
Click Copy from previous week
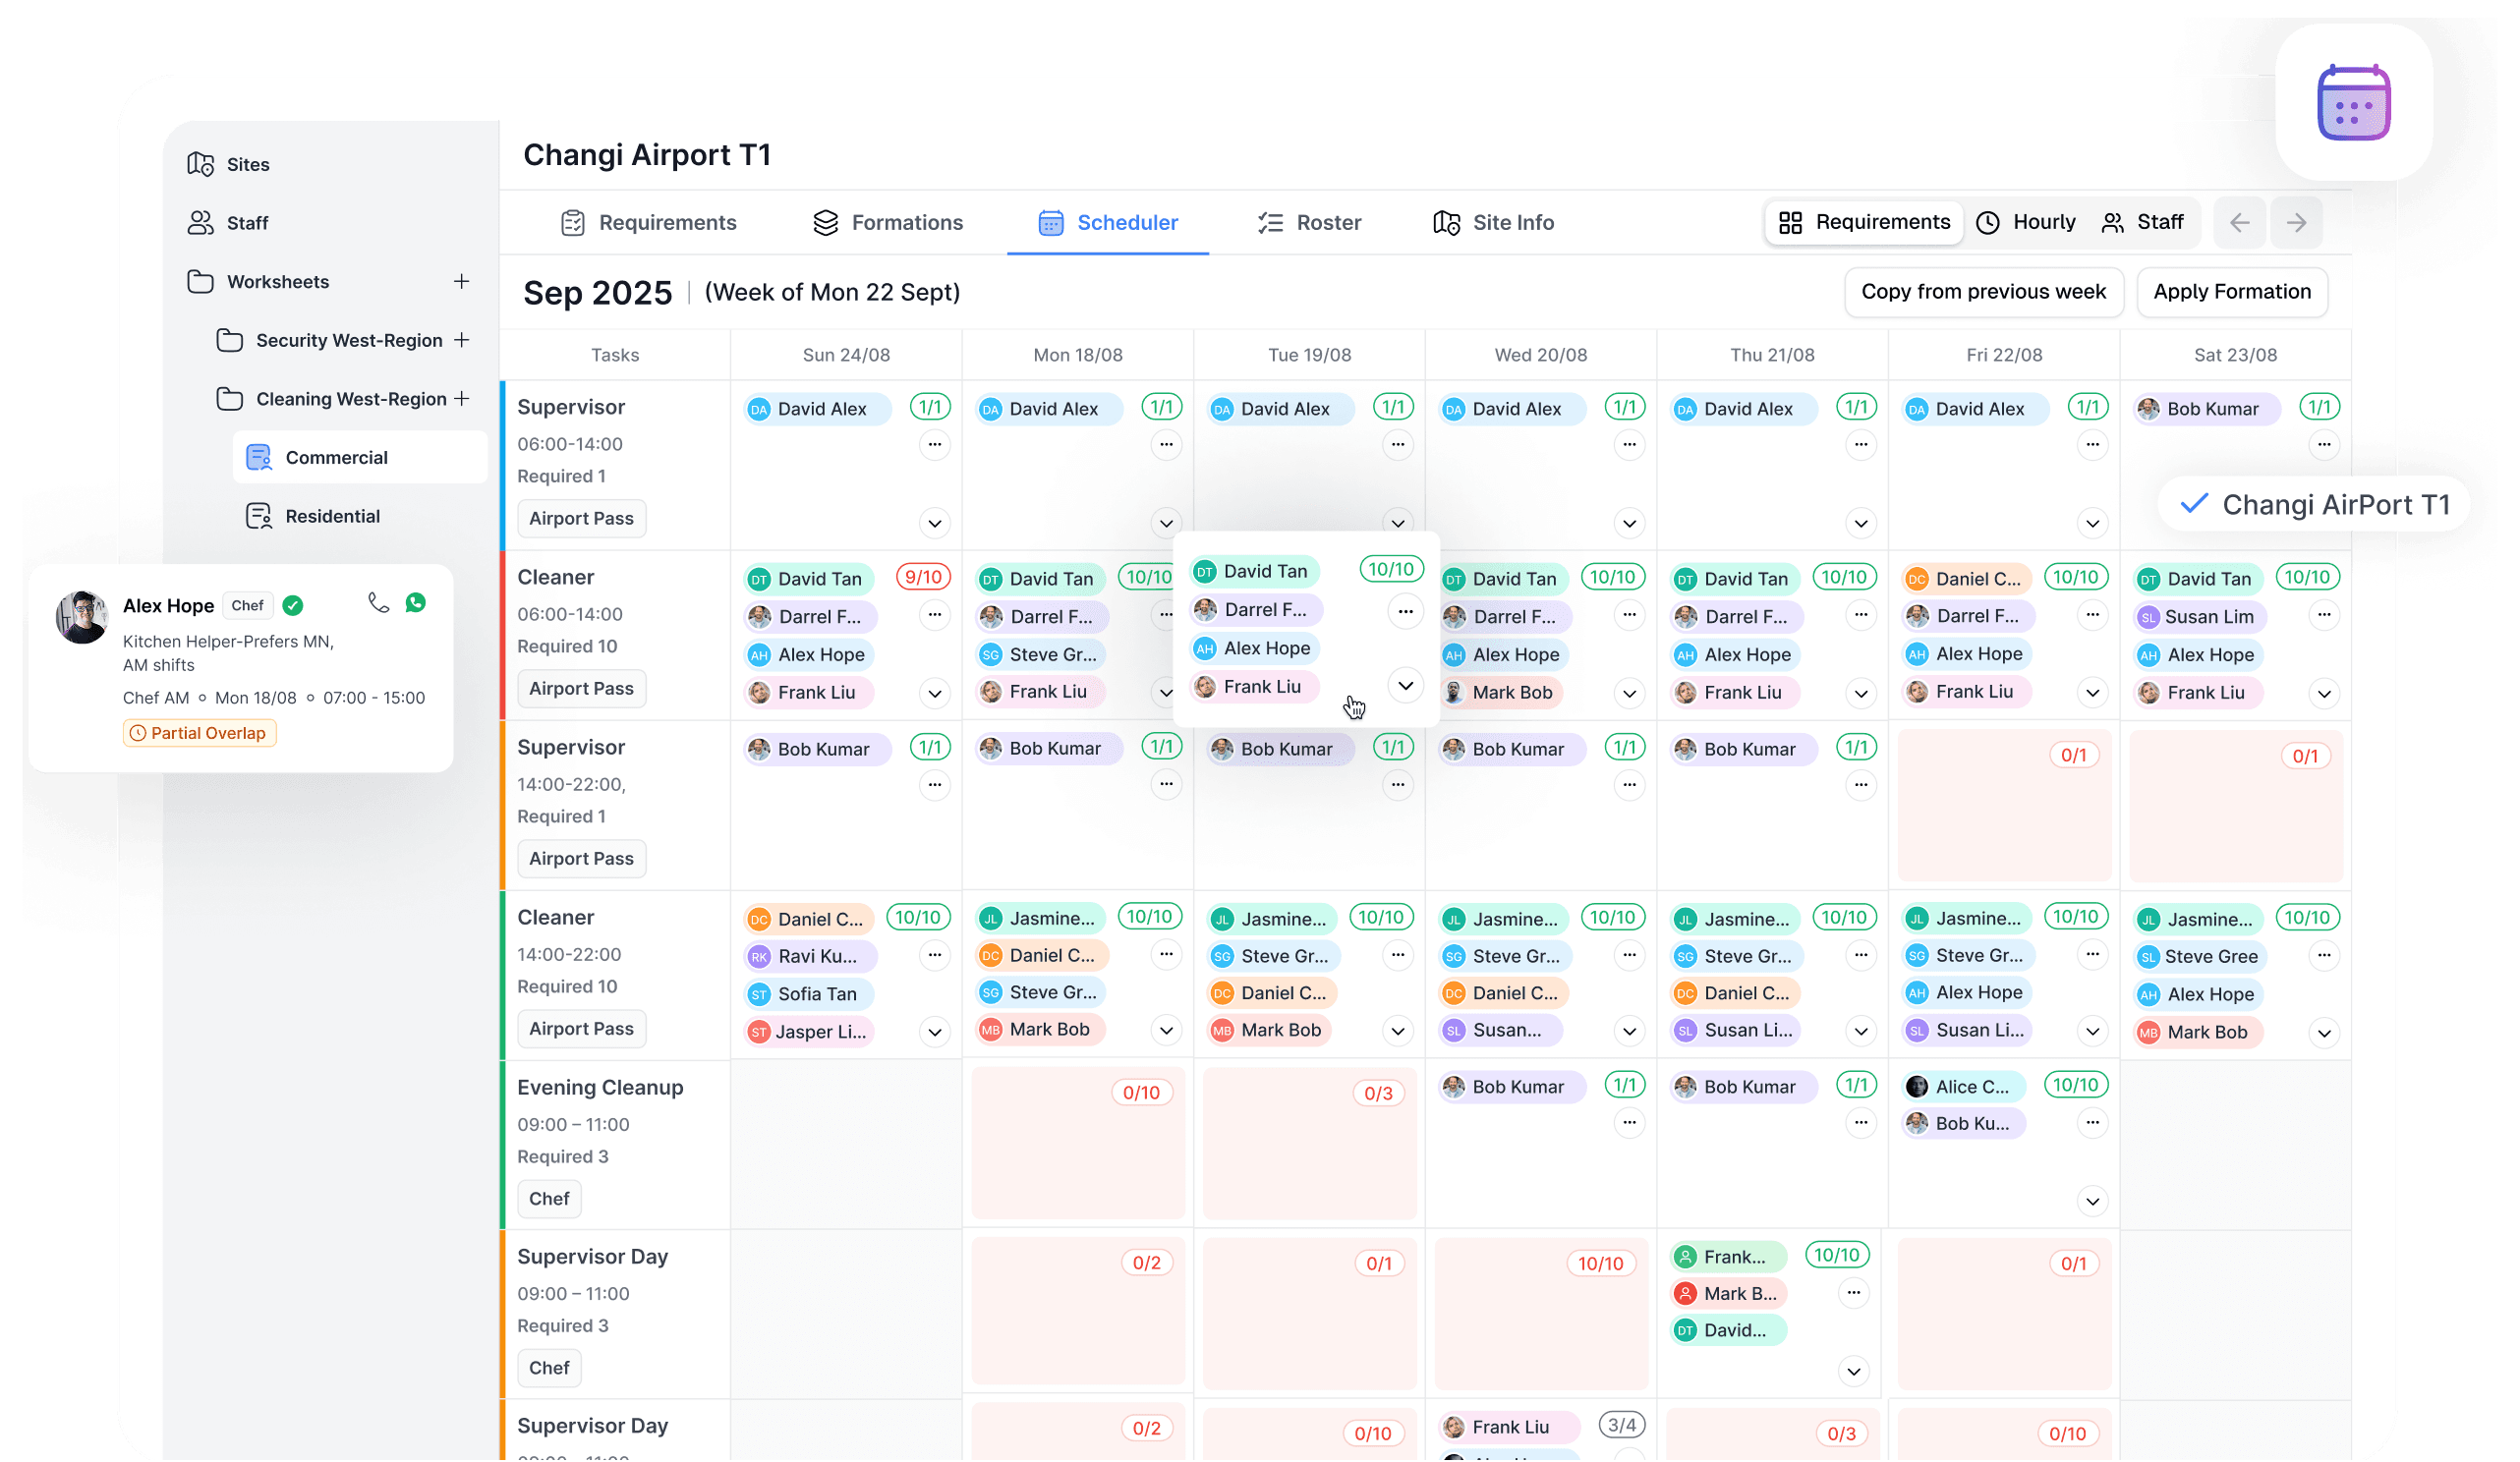point(1983,292)
